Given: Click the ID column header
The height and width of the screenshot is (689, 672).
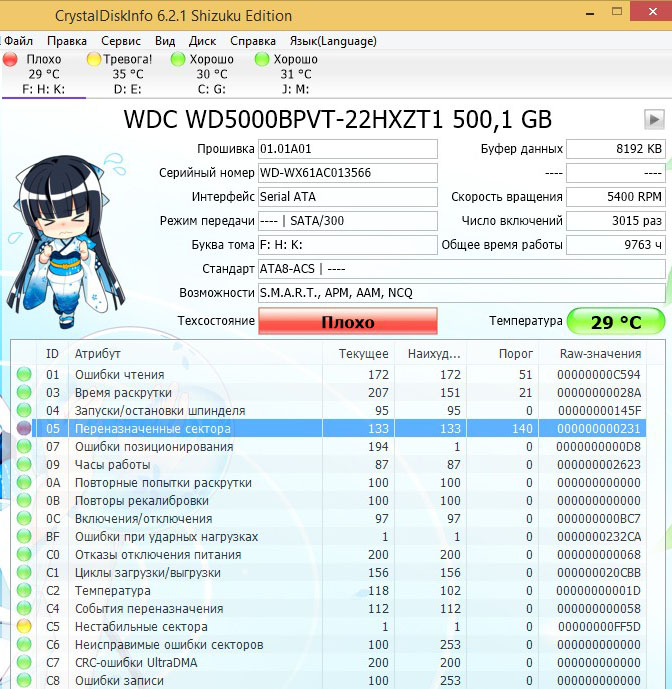Looking at the screenshot, I should (x=52, y=354).
